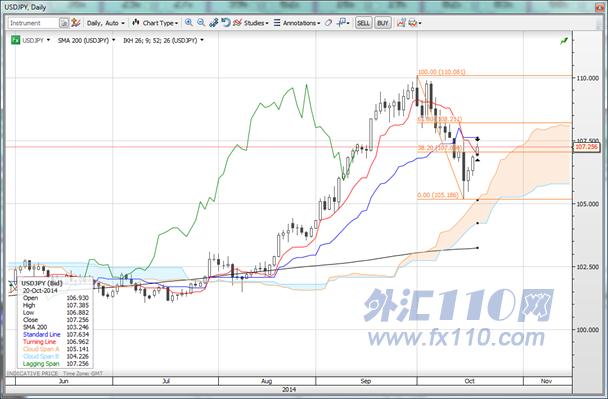608x399 pixels.
Task: Click the instrument browse button icon
Action: tap(64, 23)
